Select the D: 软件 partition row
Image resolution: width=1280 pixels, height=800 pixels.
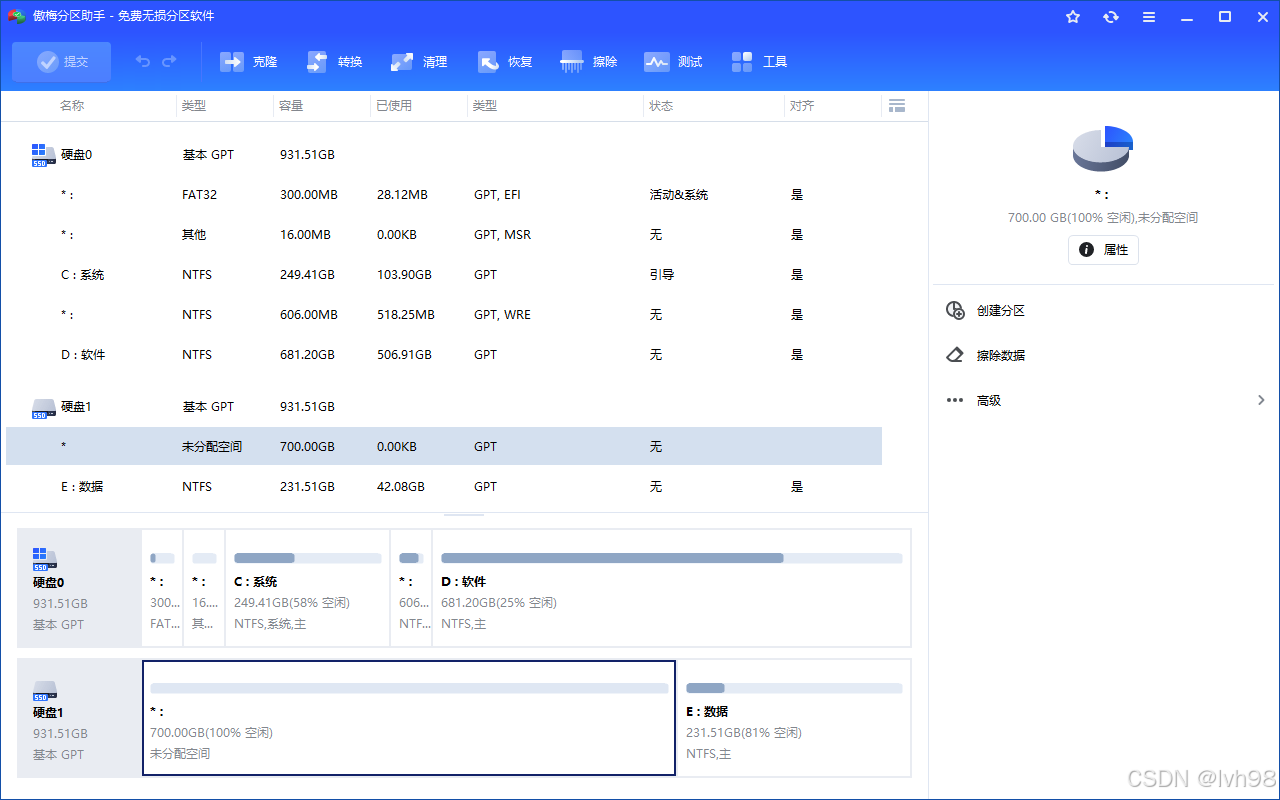click(x=444, y=355)
